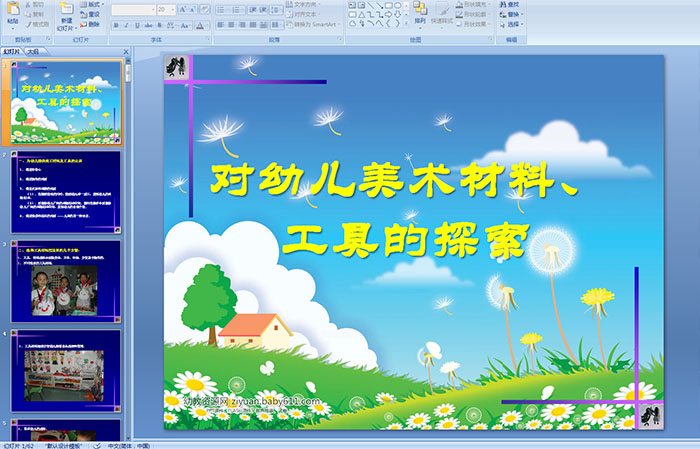Toggle Align Text Right
Screen dimensions: 700x449
coord(242,25)
